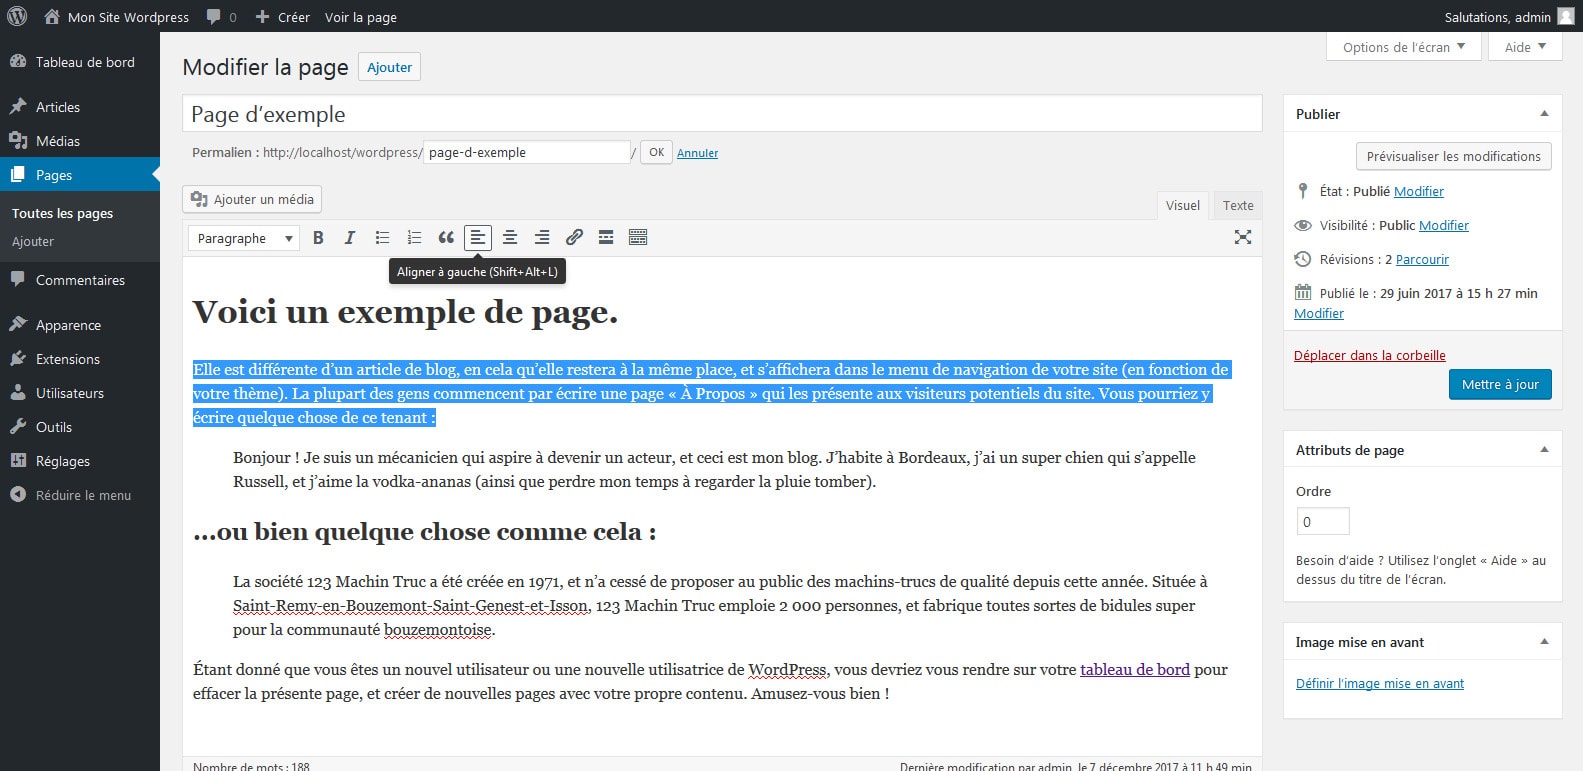Image resolution: width=1583 pixels, height=771 pixels.
Task: Collapse sidebar with Réduire le menu
Action: pyautogui.click(x=80, y=495)
